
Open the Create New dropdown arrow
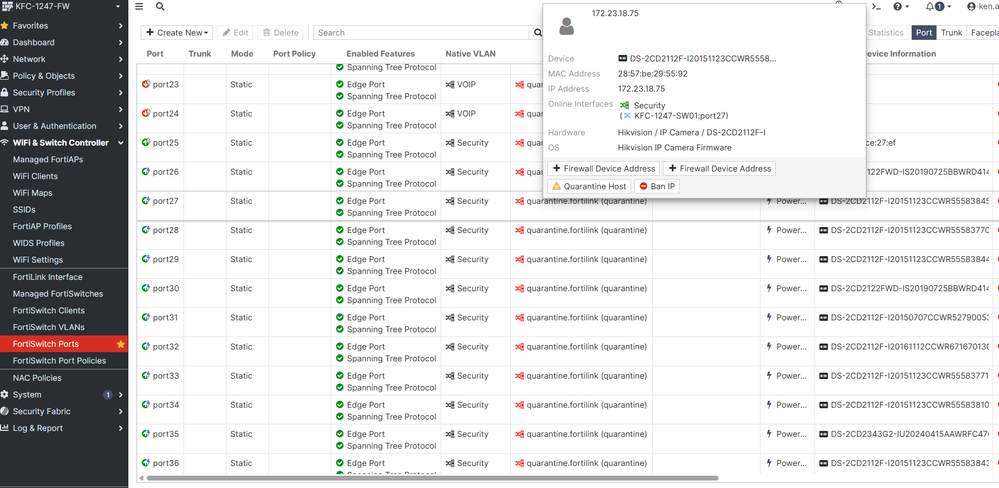pyautogui.click(x=208, y=32)
